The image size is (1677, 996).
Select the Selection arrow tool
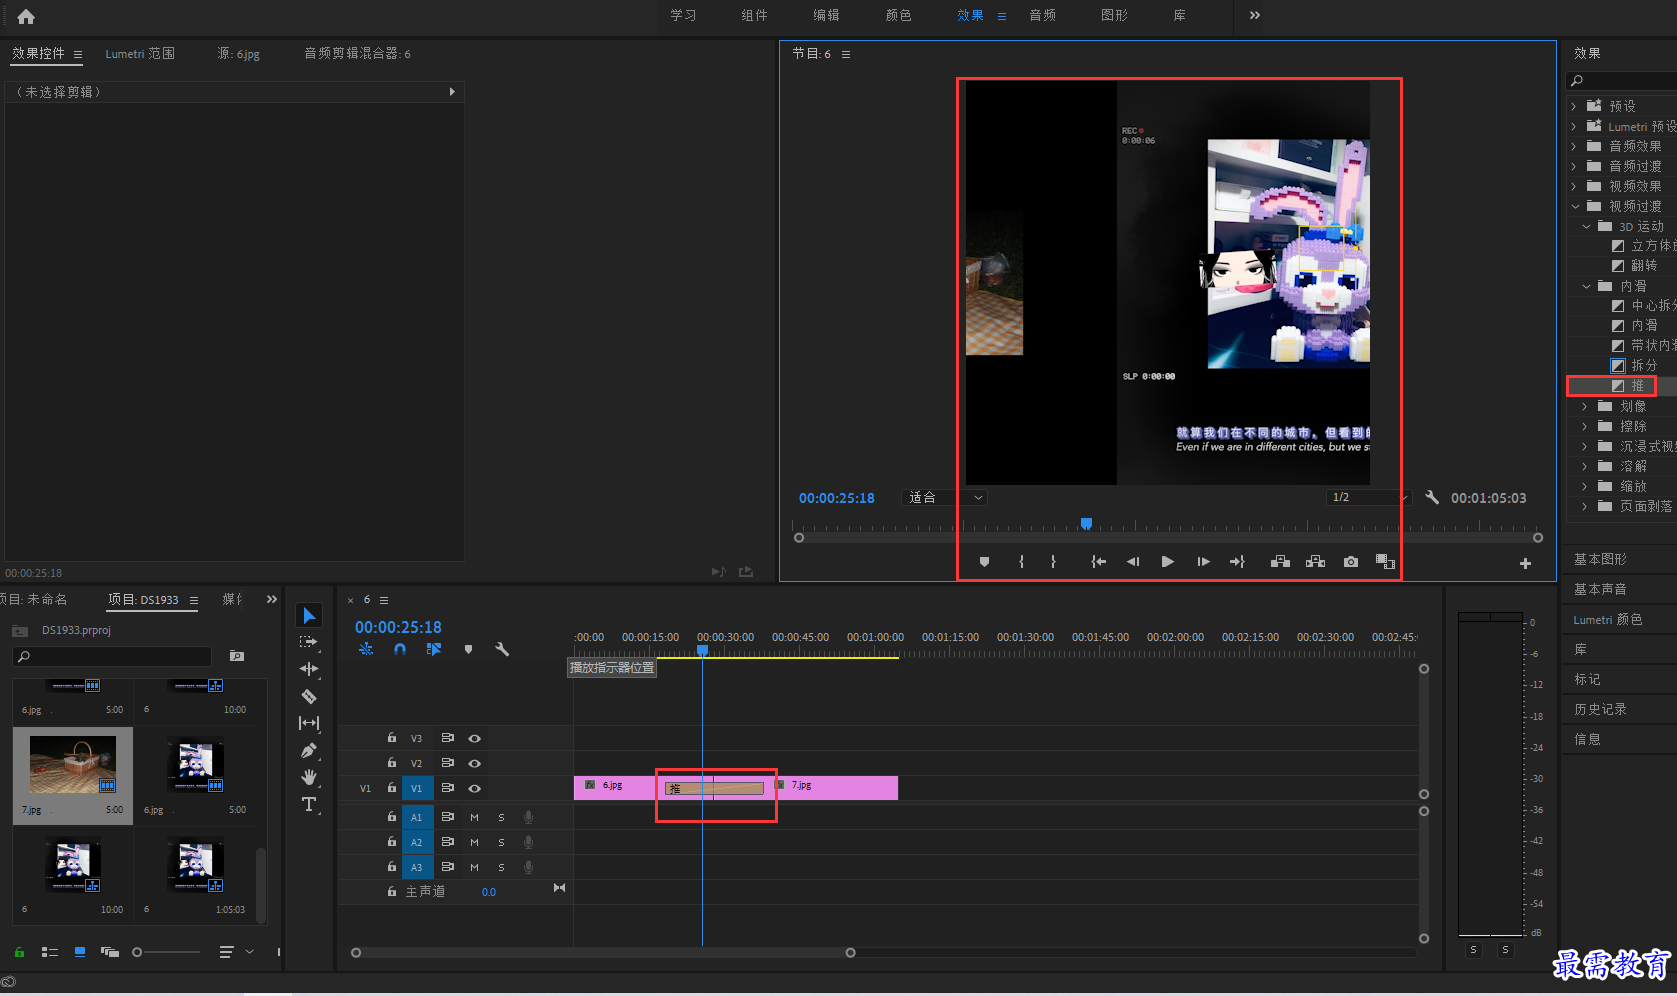click(x=309, y=616)
